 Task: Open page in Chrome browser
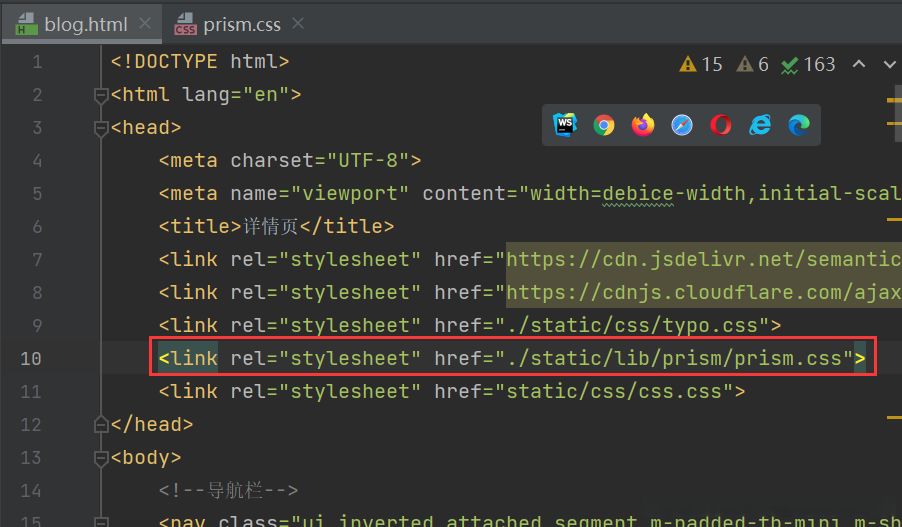(603, 125)
